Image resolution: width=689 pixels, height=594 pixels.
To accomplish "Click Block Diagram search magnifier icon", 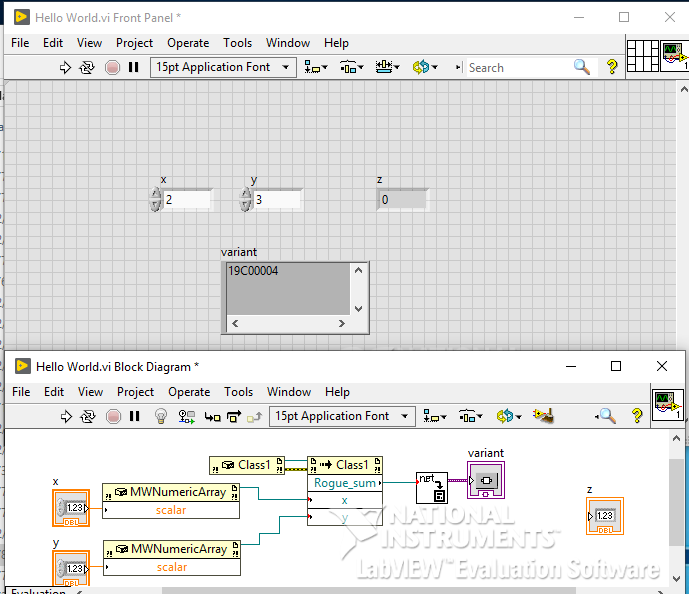I will click(606, 416).
